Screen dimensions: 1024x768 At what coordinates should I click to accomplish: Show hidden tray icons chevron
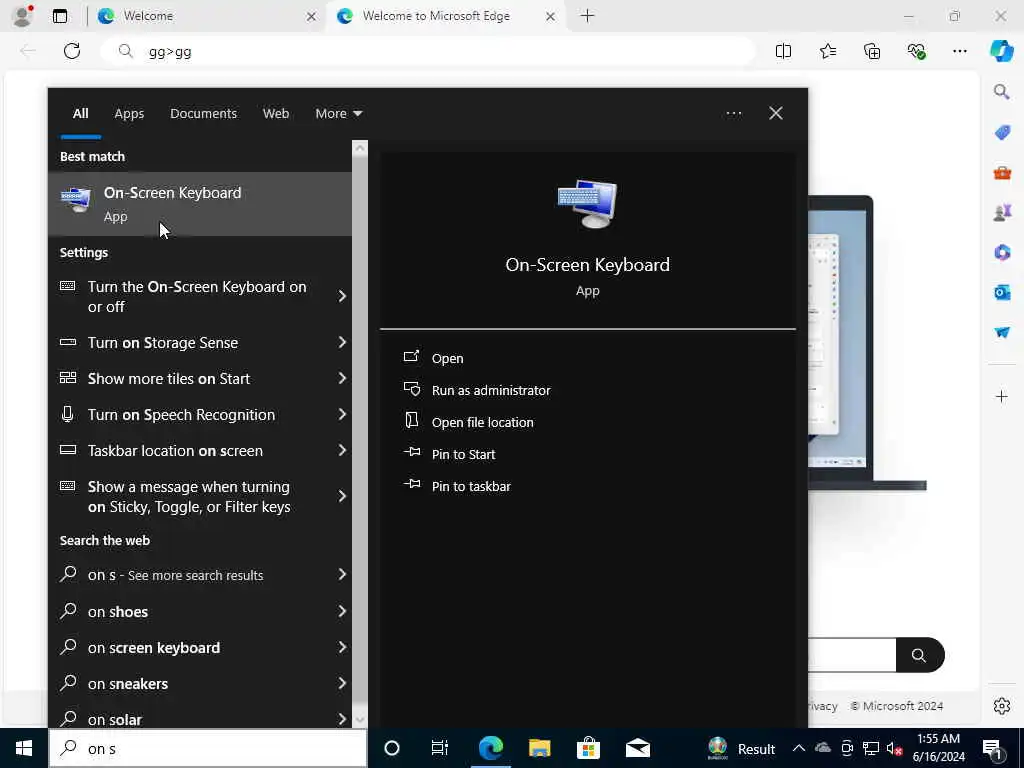tap(798, 748)
